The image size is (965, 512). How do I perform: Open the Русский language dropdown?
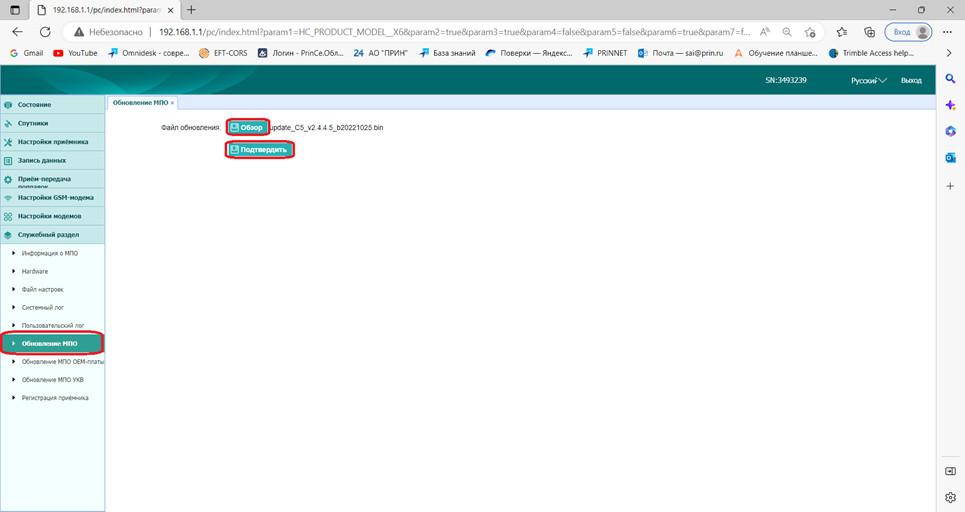[x=868, y=81]
